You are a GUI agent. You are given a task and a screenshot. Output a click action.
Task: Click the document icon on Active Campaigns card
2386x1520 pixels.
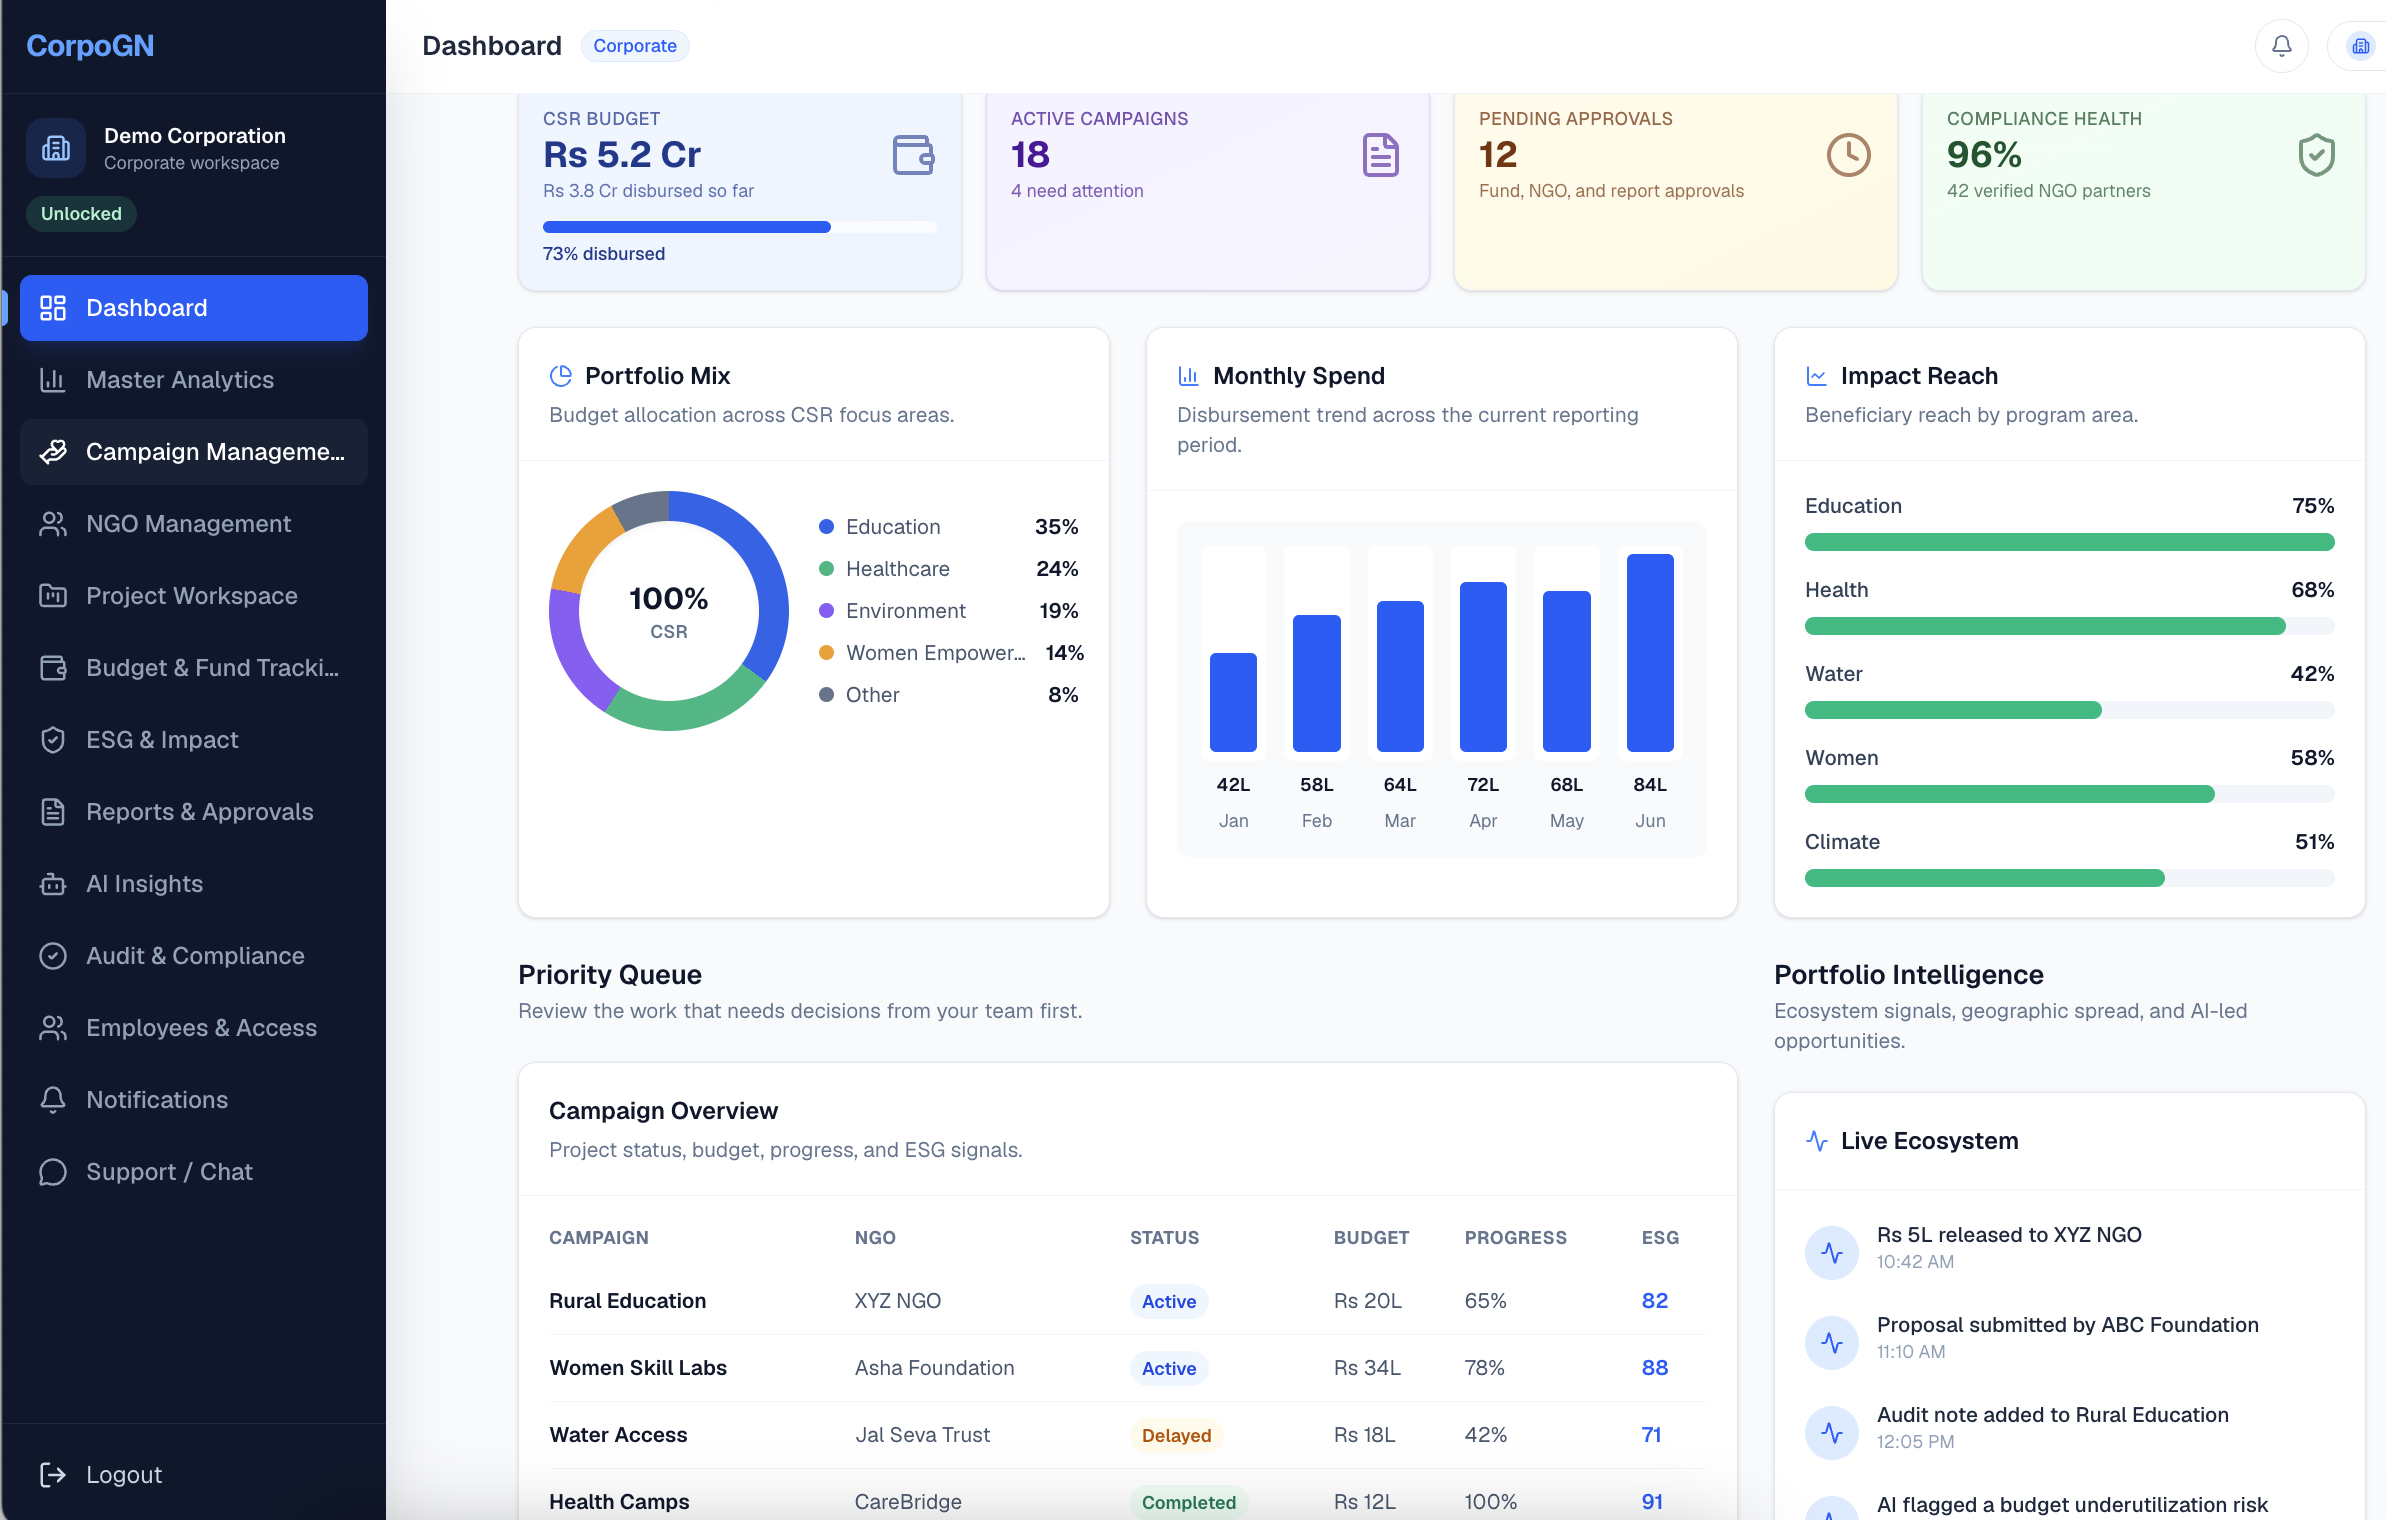point(1380,155)
